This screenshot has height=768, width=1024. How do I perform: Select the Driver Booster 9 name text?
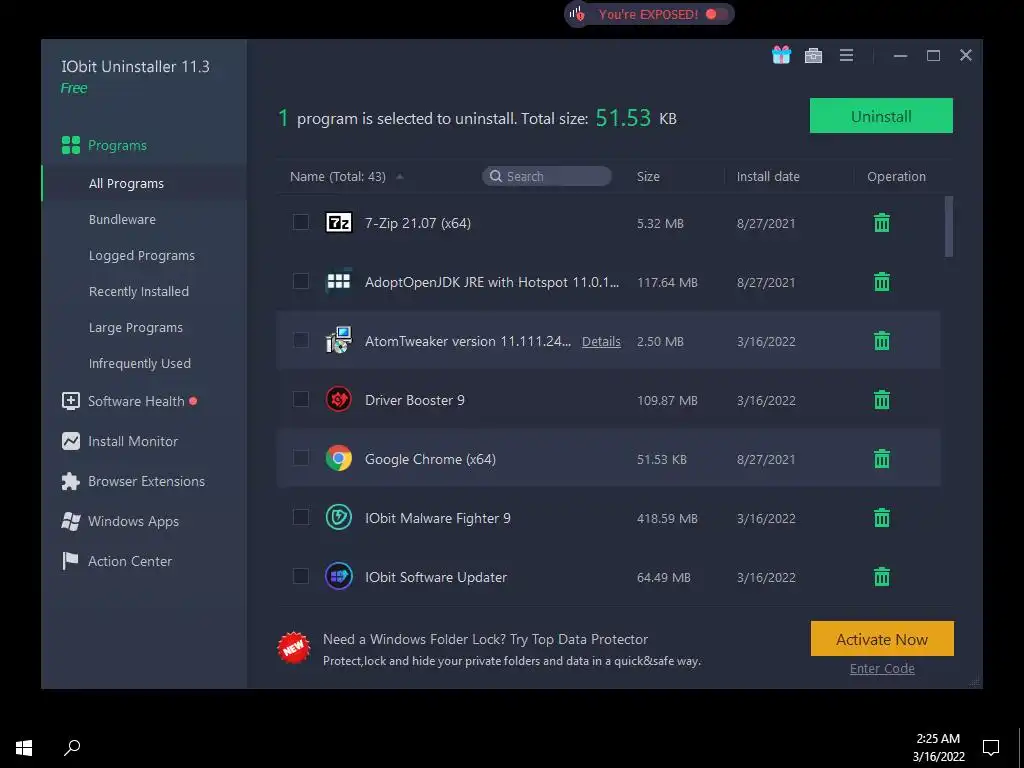tap(415, 400)
